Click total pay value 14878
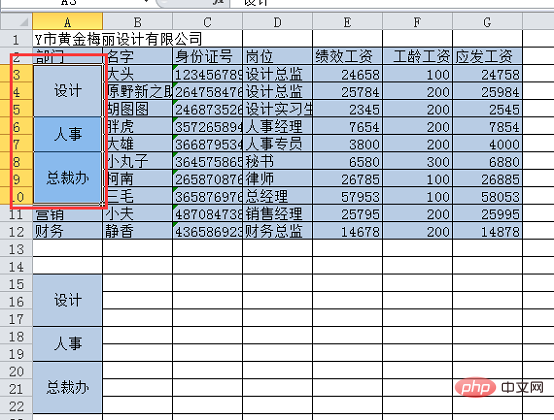Image resolution: width=554 pixels, height=420 pixels. [x=487, y=232]
